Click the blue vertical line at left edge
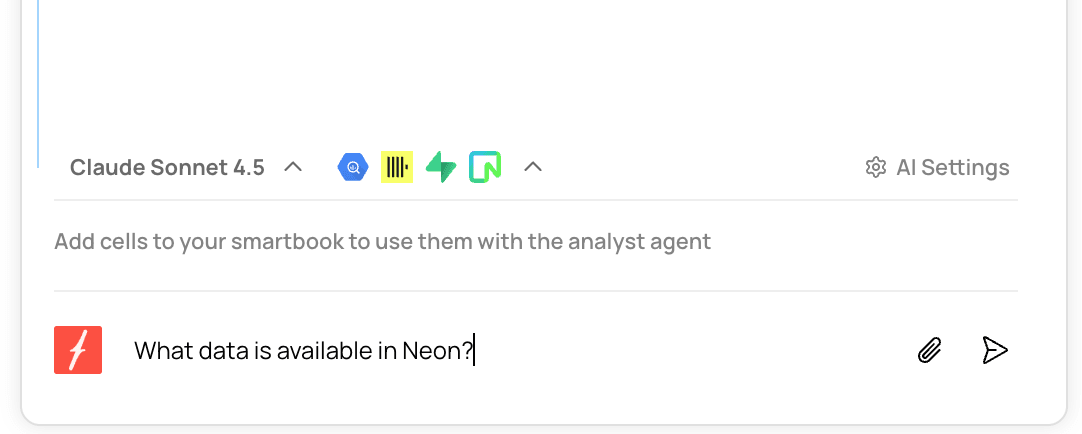 pos(38,80)
